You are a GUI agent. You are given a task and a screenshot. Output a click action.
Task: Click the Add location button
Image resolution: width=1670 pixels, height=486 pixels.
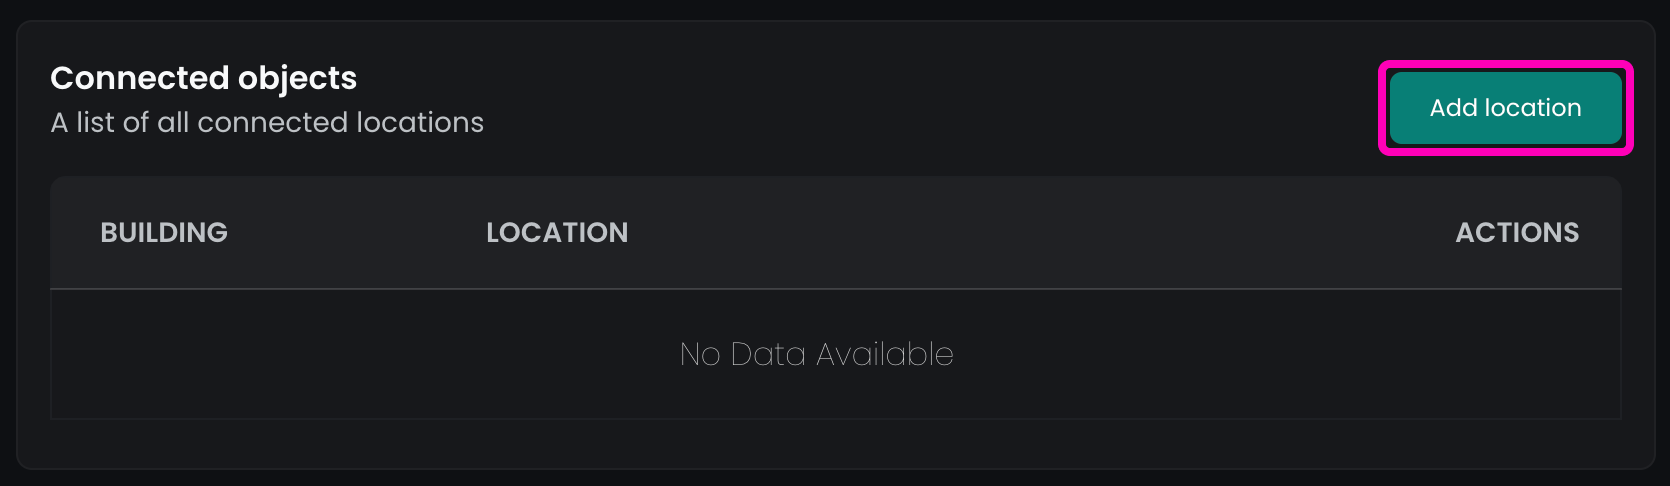click(1505, 108)
